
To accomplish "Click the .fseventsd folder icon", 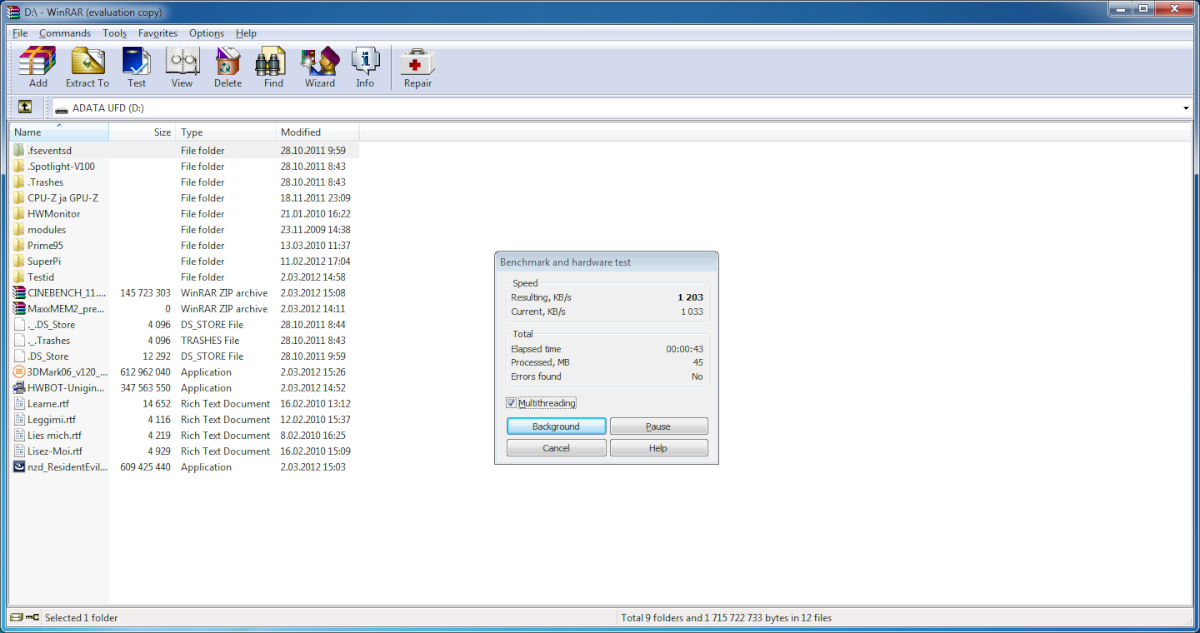I will 19,150.
